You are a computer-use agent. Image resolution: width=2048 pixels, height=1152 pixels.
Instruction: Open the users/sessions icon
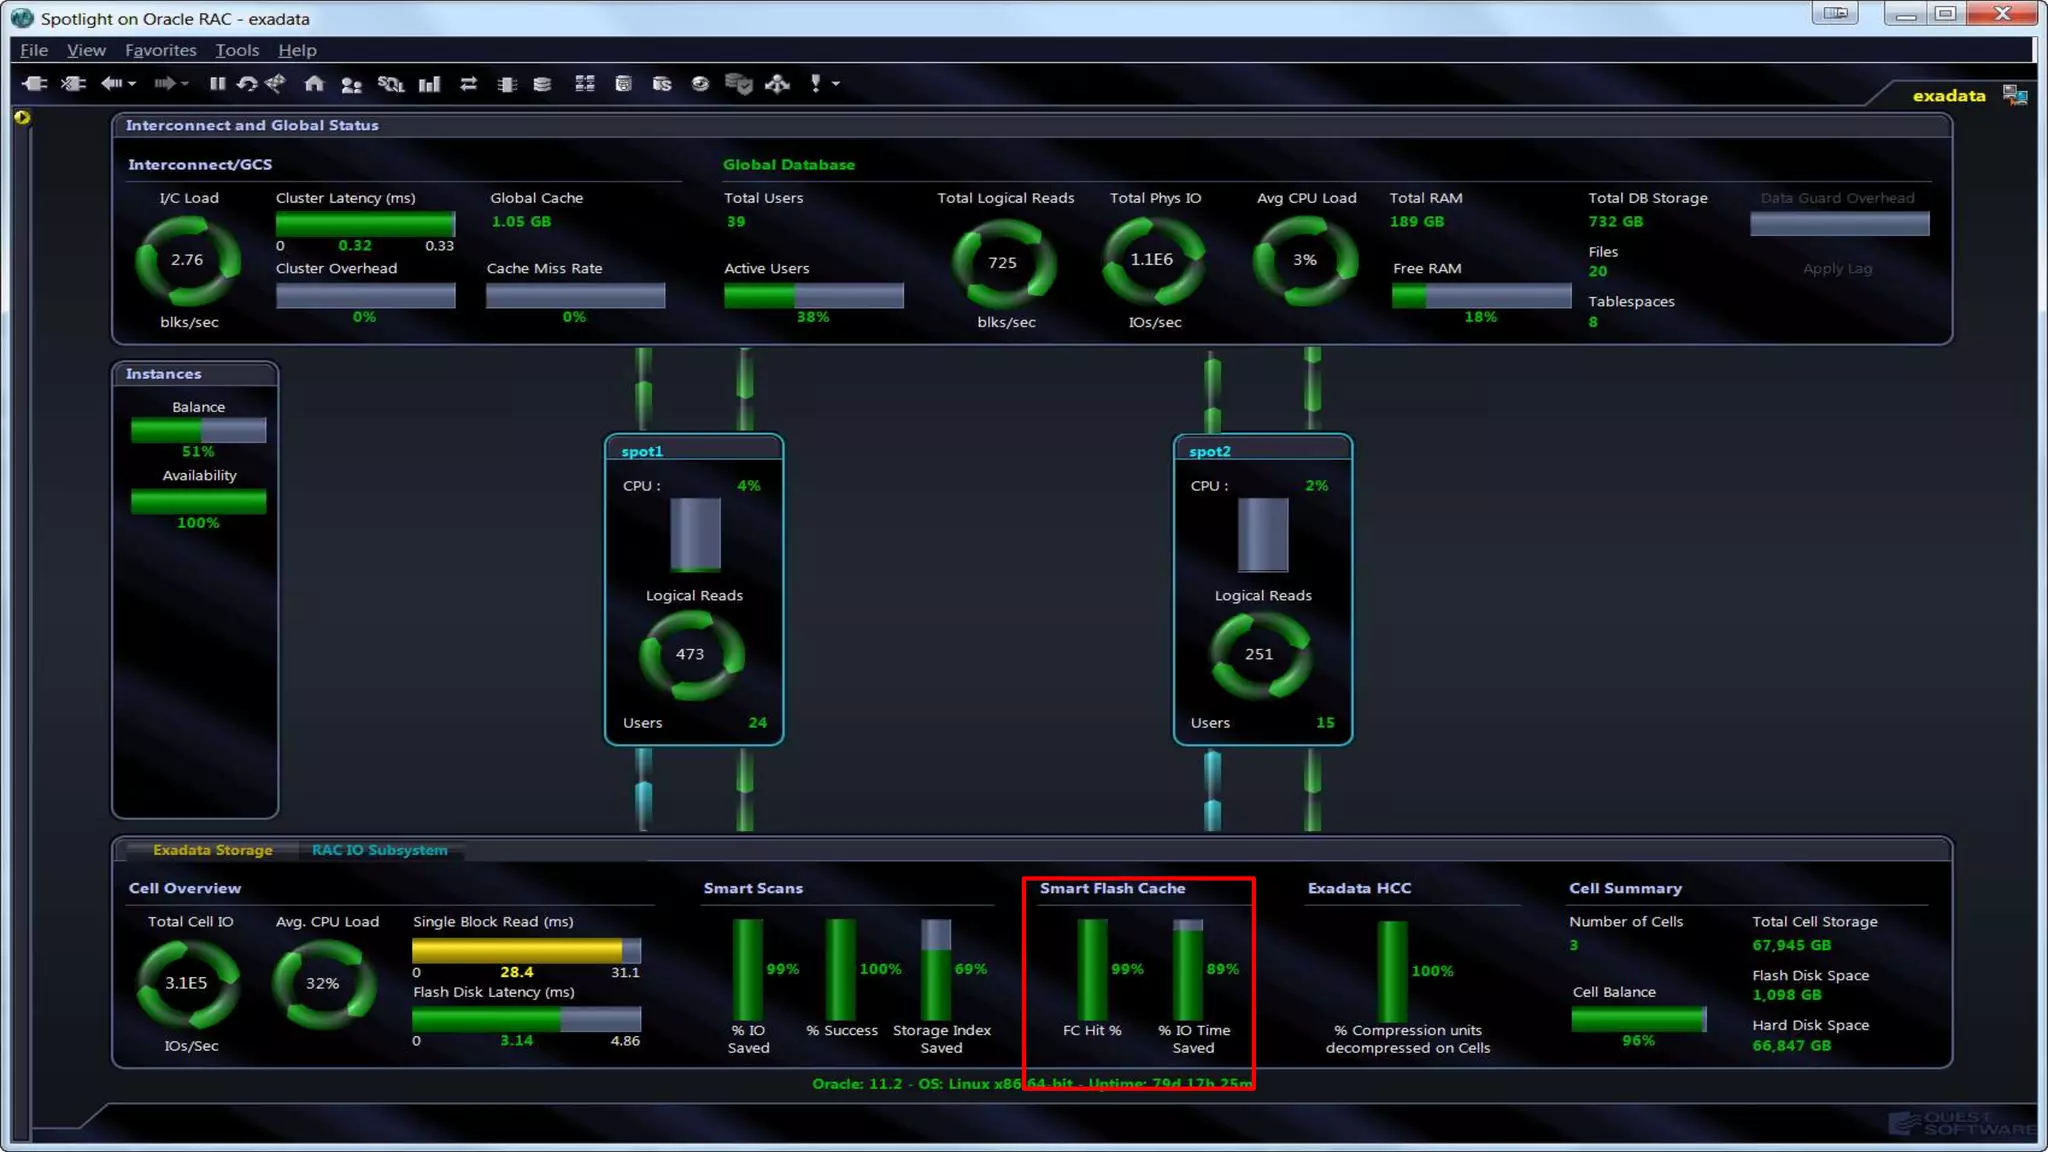point(351,85)
